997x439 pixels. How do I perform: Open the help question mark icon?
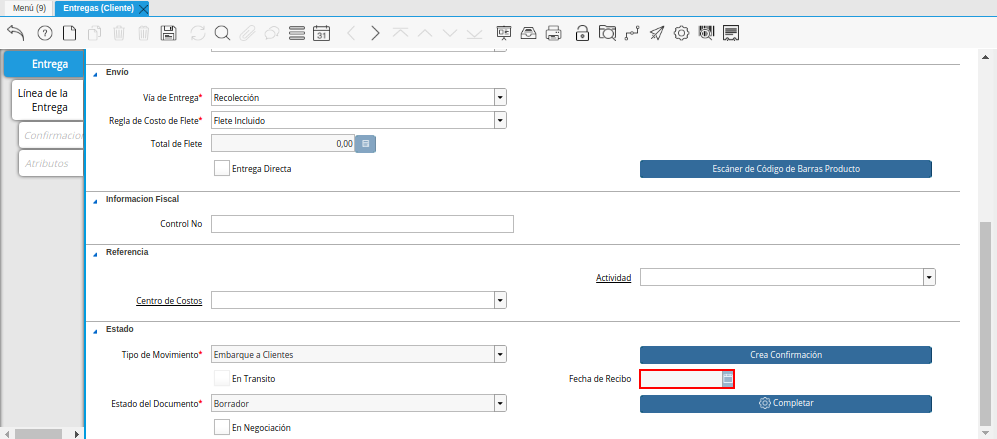[x=44, y=33]
